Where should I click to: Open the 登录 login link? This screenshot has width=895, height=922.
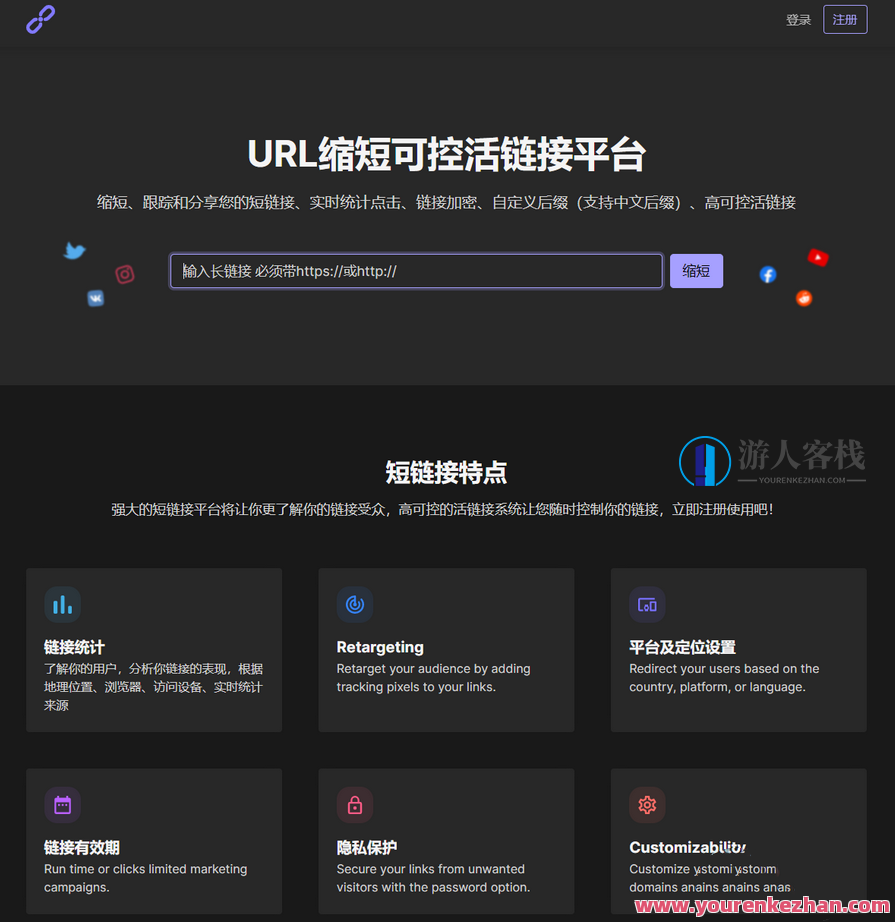pyautogui.click(x=798, y=19)
